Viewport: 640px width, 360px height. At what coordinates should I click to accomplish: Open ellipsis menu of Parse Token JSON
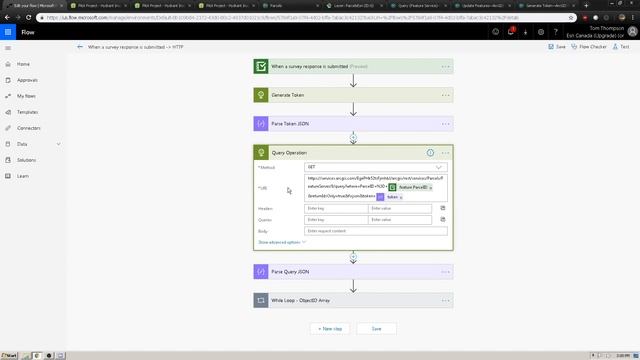pos(445,124)
